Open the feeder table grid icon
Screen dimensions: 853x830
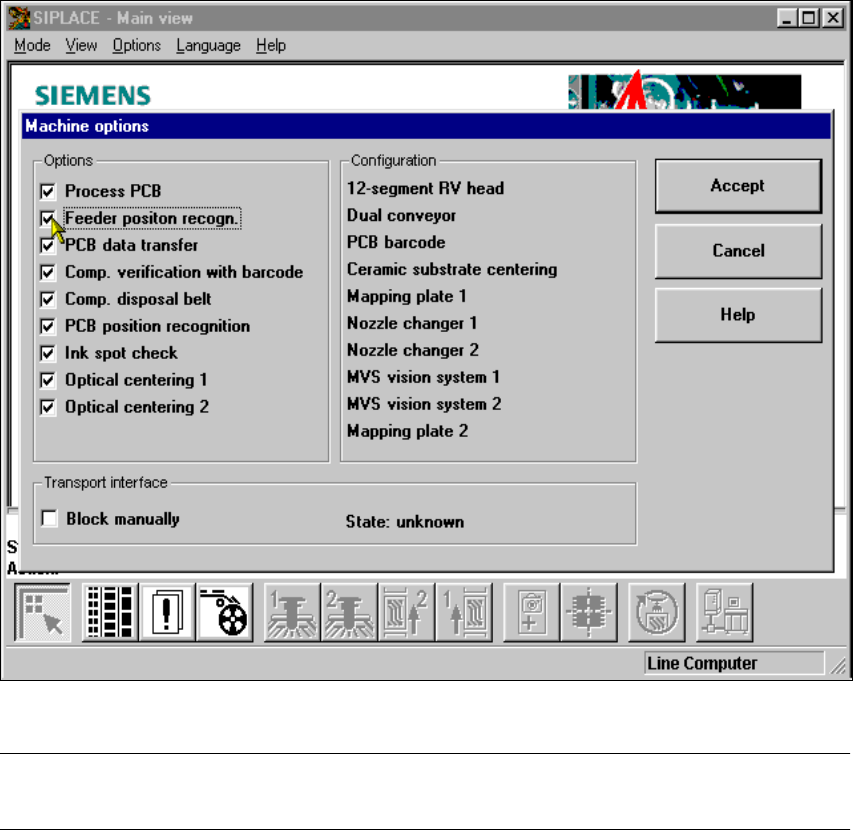click(110, 612)
